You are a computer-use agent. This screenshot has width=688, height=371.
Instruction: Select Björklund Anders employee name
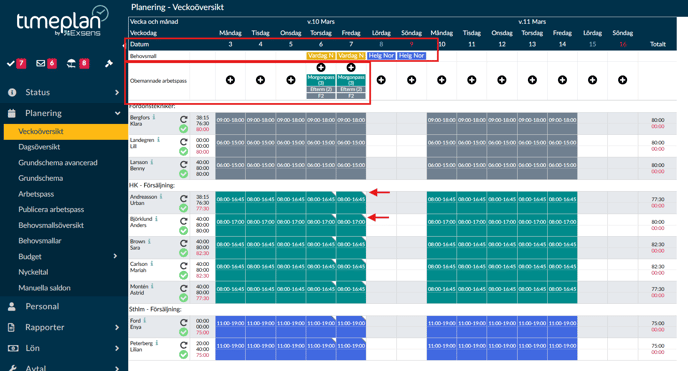[140, 222]
